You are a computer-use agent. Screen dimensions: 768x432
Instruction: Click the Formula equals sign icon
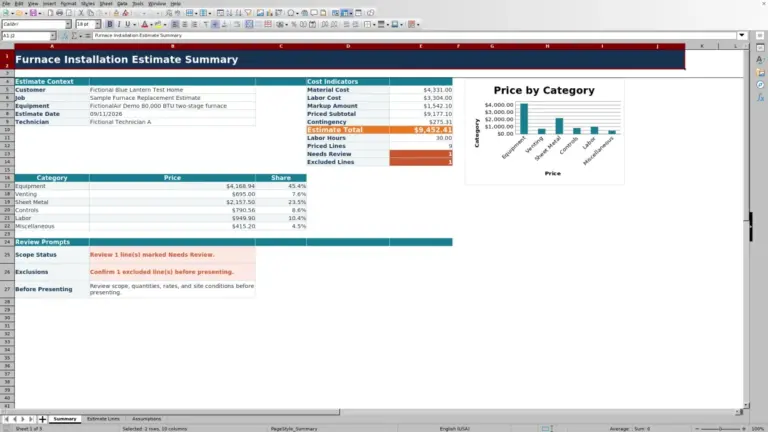[x=88, y=36]
